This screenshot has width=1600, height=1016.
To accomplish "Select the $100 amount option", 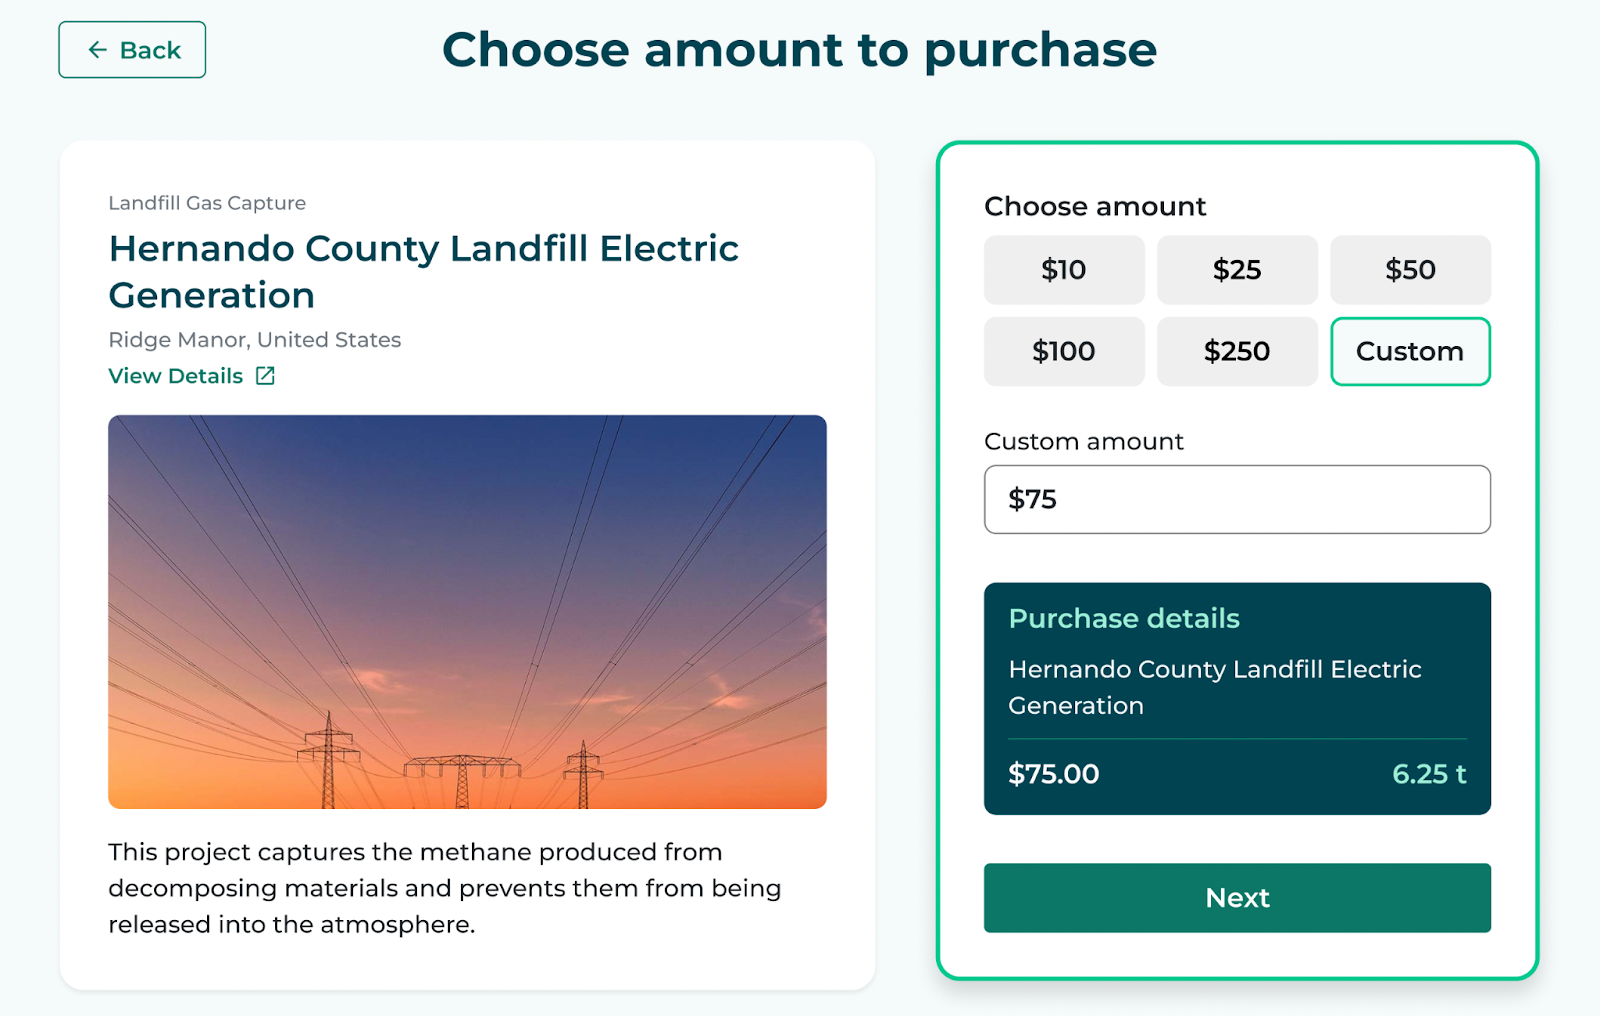I will tap(1064, 351).
